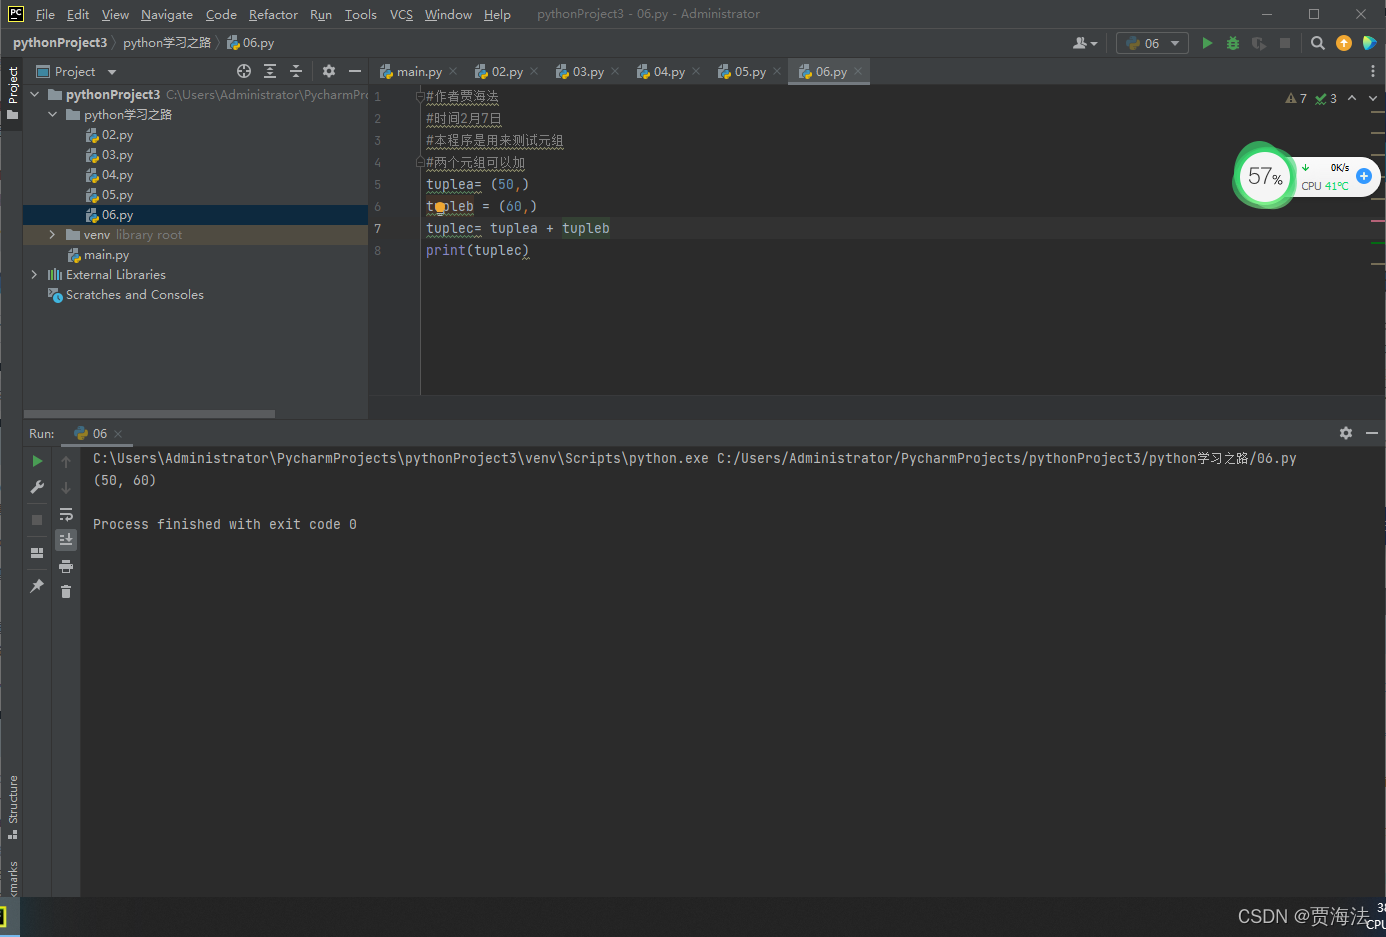This screenshot has height=937, width=1386.
Task: Rerun 06 from Run panel play icon
Action: [x=37, y=461]
